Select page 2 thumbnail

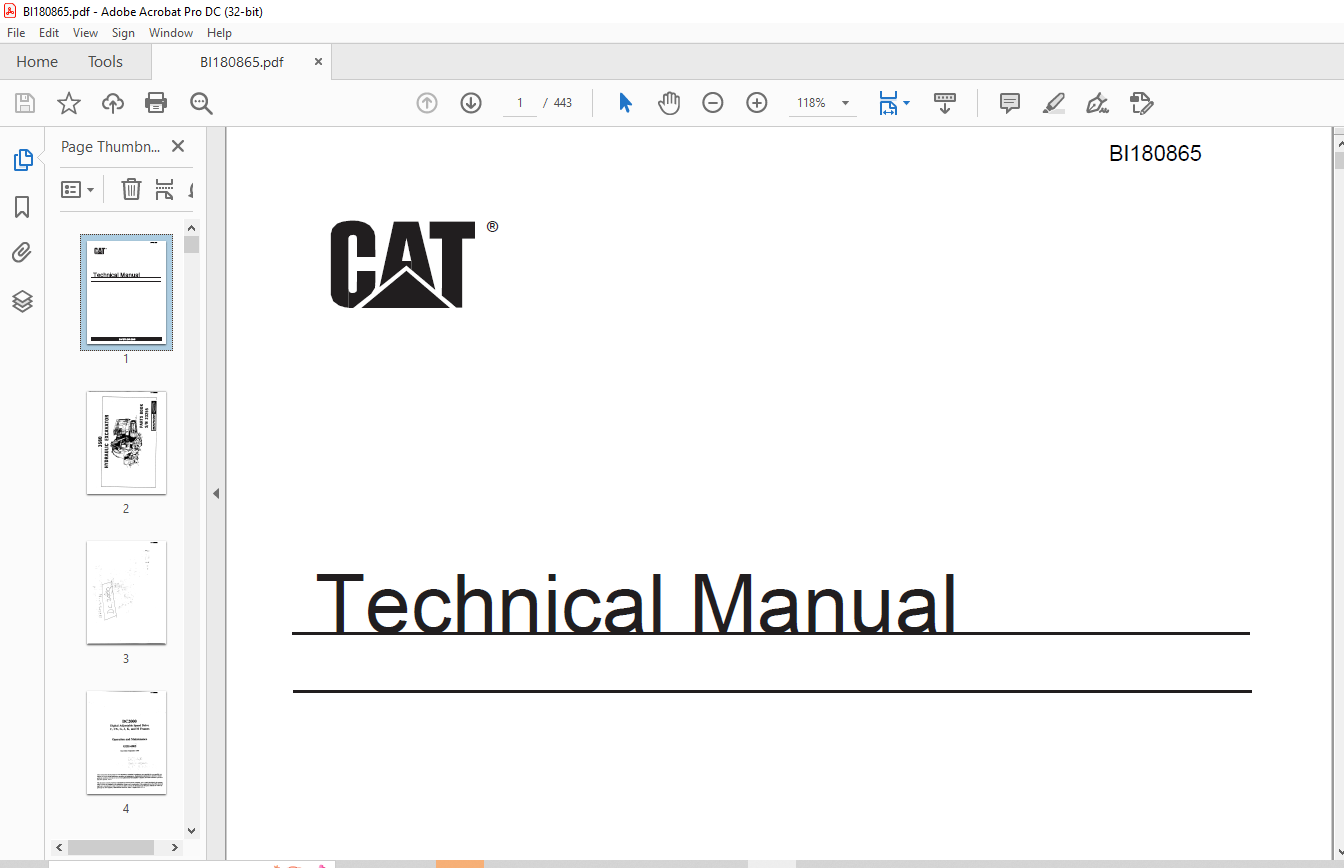[x=126, y=443]
